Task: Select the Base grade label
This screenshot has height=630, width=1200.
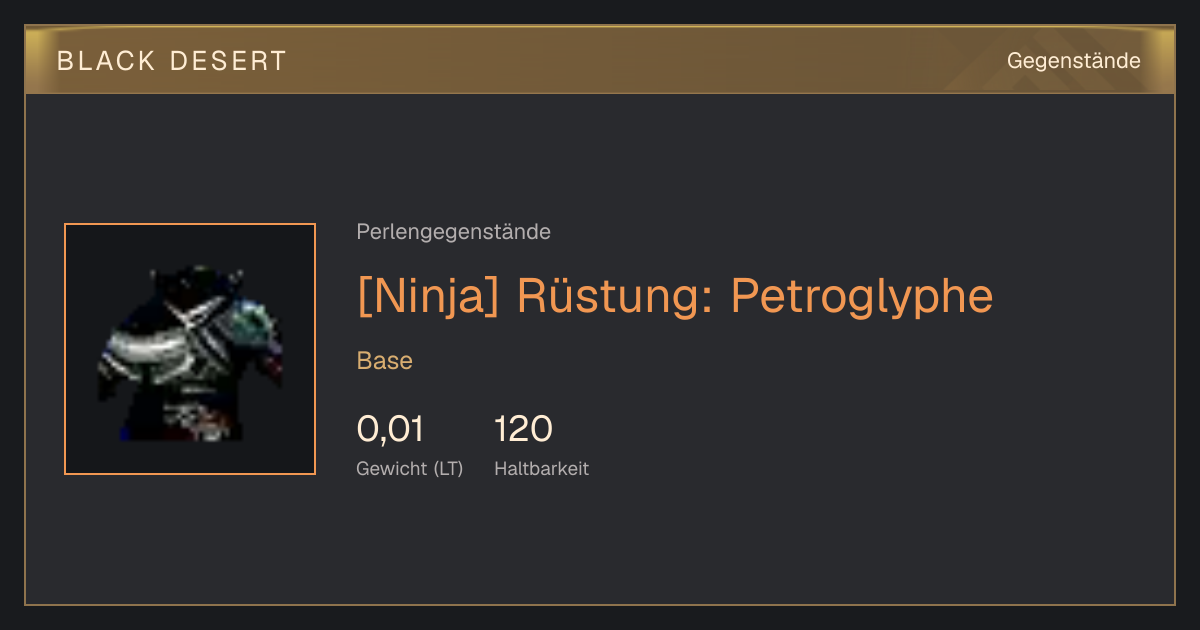Action: [x=385, y=361]
